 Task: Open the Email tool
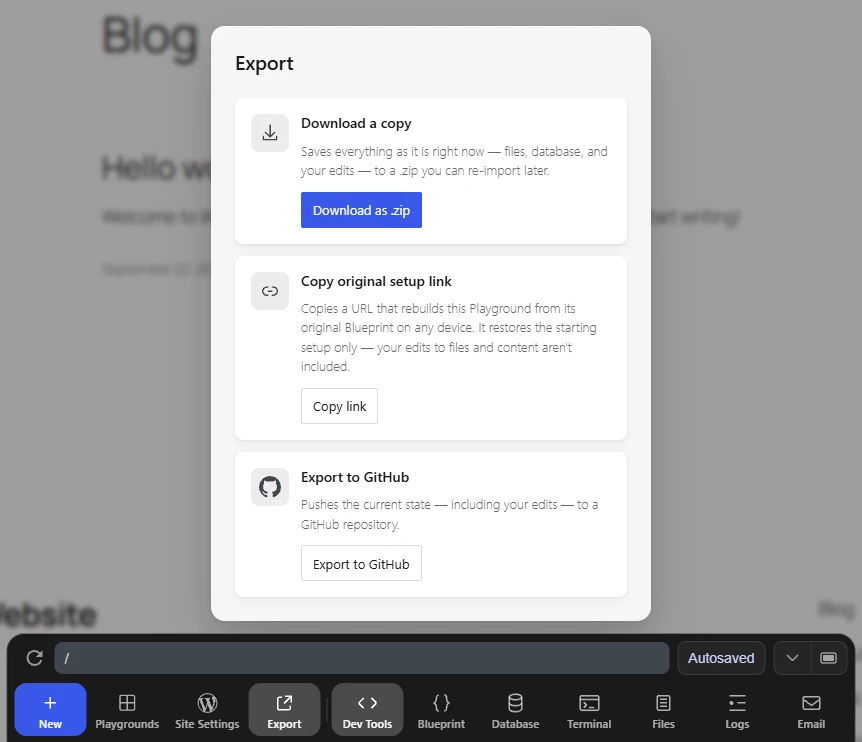[x=811, y=710]
